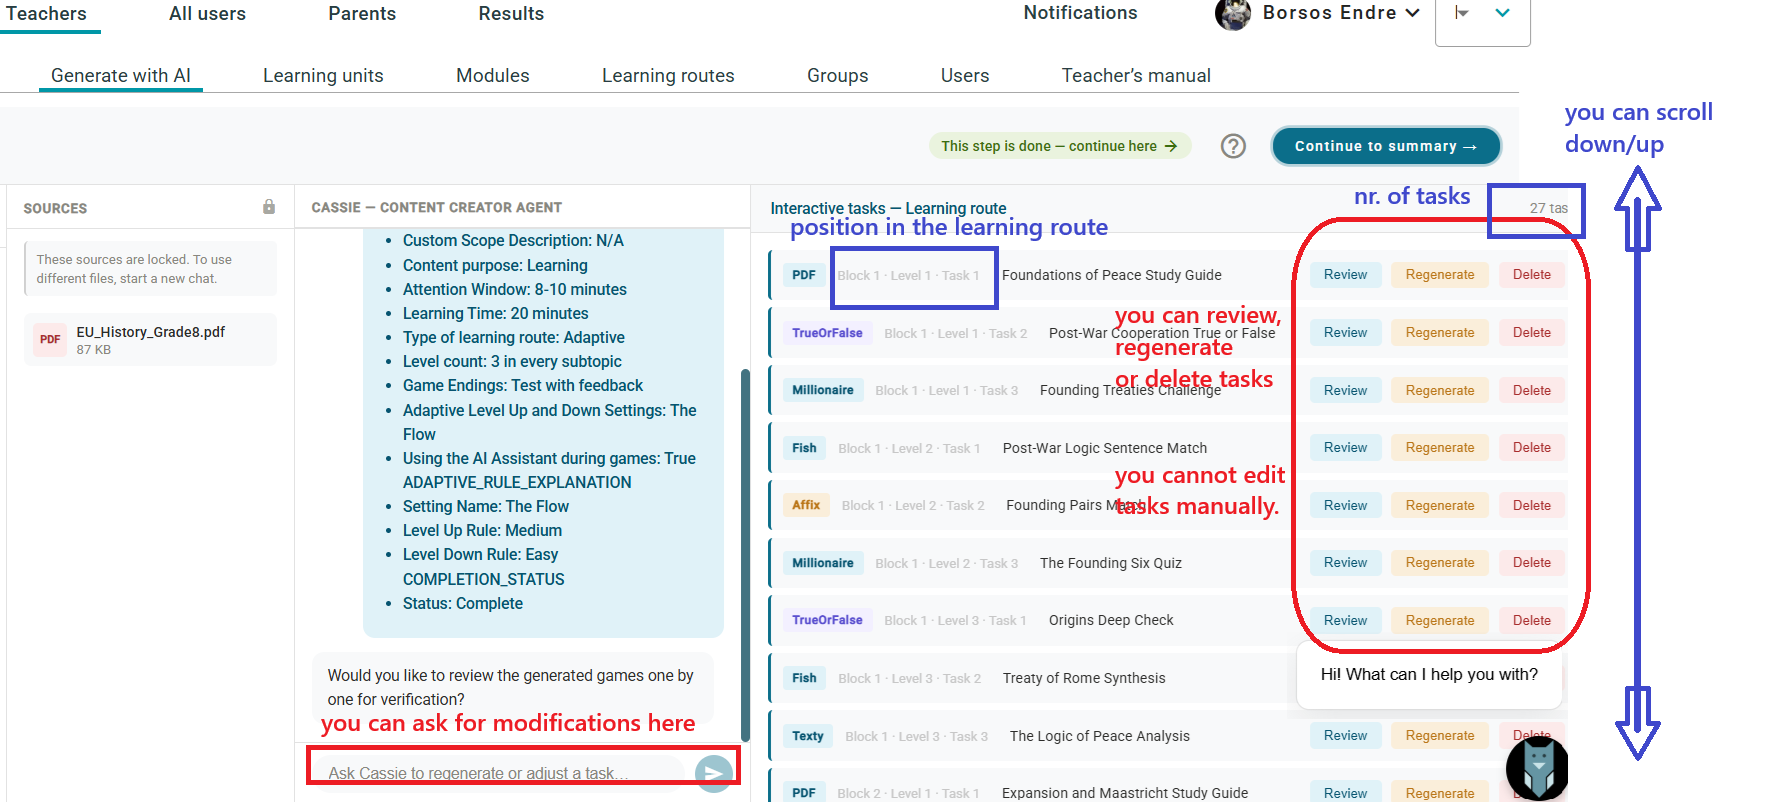Screen dimensions: 1774x802
Task: Review Post-War Logic Sentence Match task
Action: click(1345, 448)
